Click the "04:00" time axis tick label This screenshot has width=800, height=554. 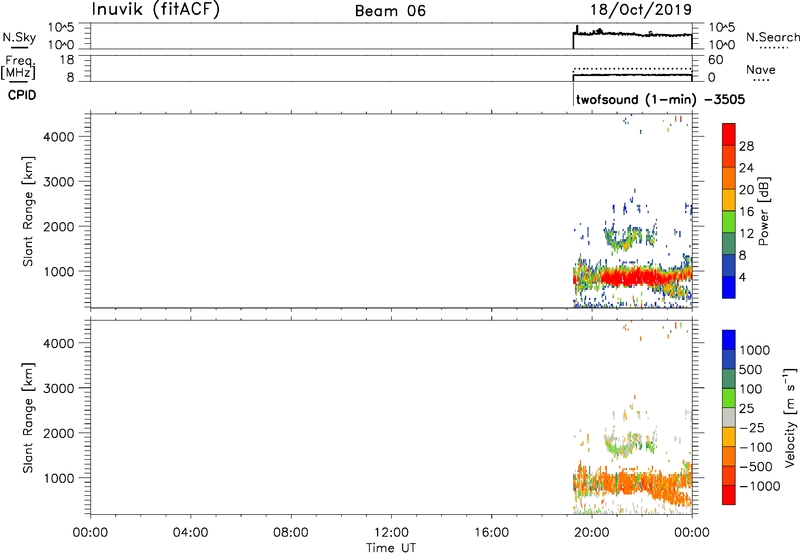tap(190, 533)
